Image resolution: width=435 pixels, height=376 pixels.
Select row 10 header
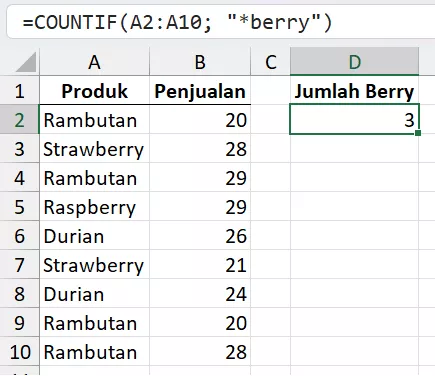(x=19, y=352)
